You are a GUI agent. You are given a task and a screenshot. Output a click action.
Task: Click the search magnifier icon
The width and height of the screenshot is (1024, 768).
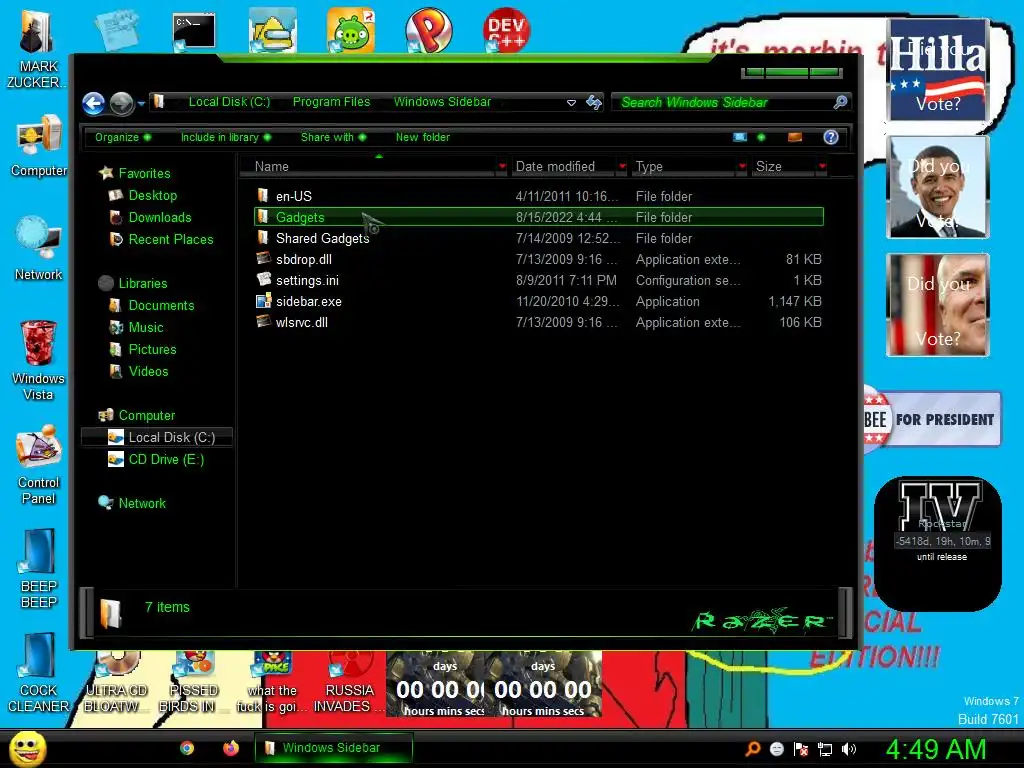point(841,102)
